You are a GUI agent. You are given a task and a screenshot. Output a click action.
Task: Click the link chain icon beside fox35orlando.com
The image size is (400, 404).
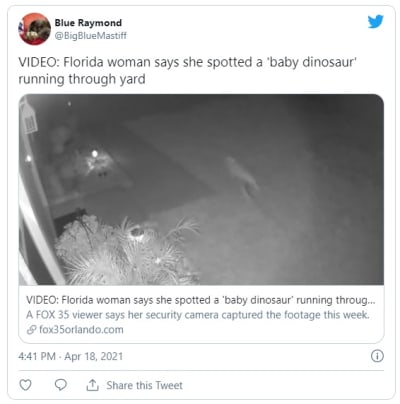tap(31, 330)
